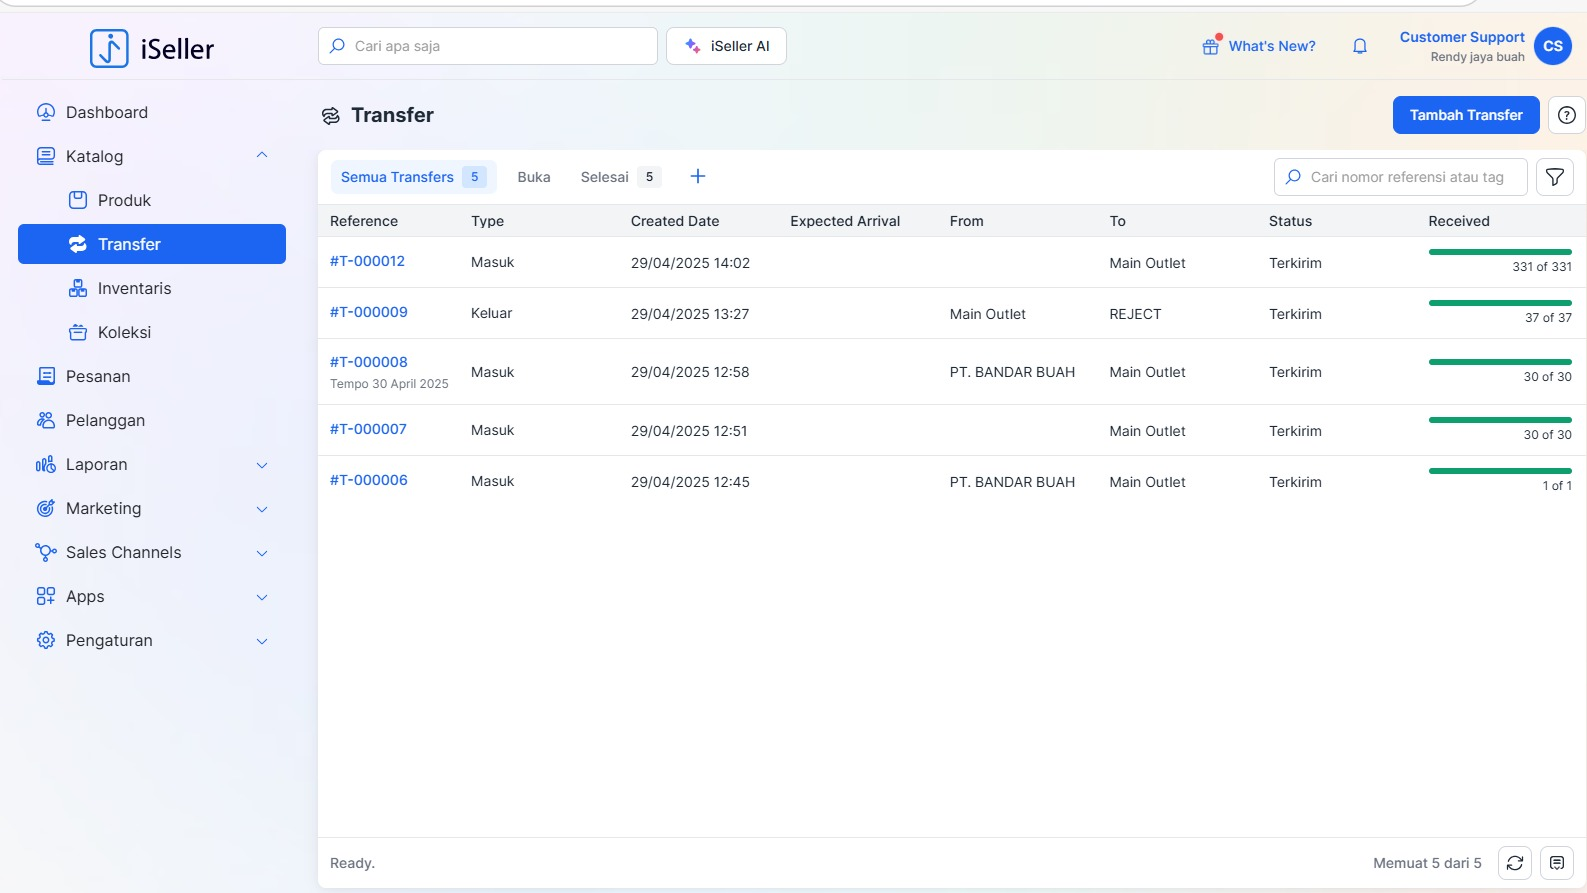Switch to the Selesai tab
This screenshot has height=893, width=1587.
605,177
